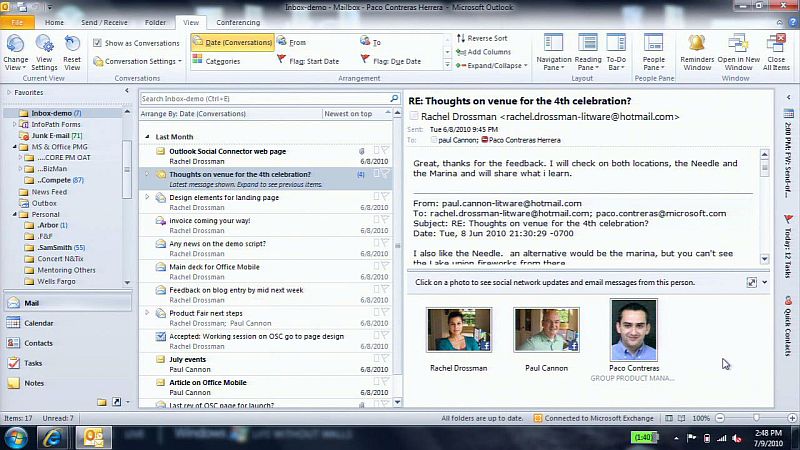Flag the Invoice coming your way message
Image resolution: width=800 pixels, height=450 pixels.
[385, 219]
